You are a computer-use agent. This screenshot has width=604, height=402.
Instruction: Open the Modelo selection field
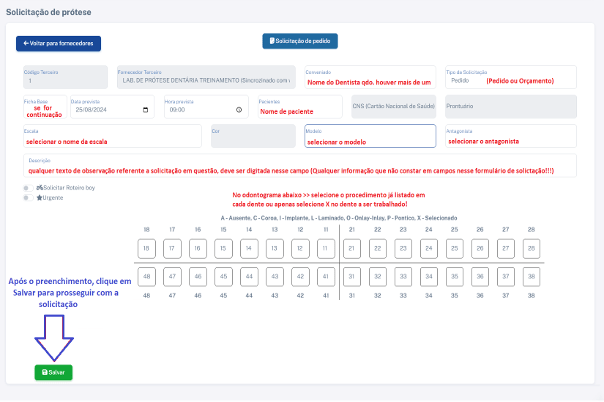[370, 136]
